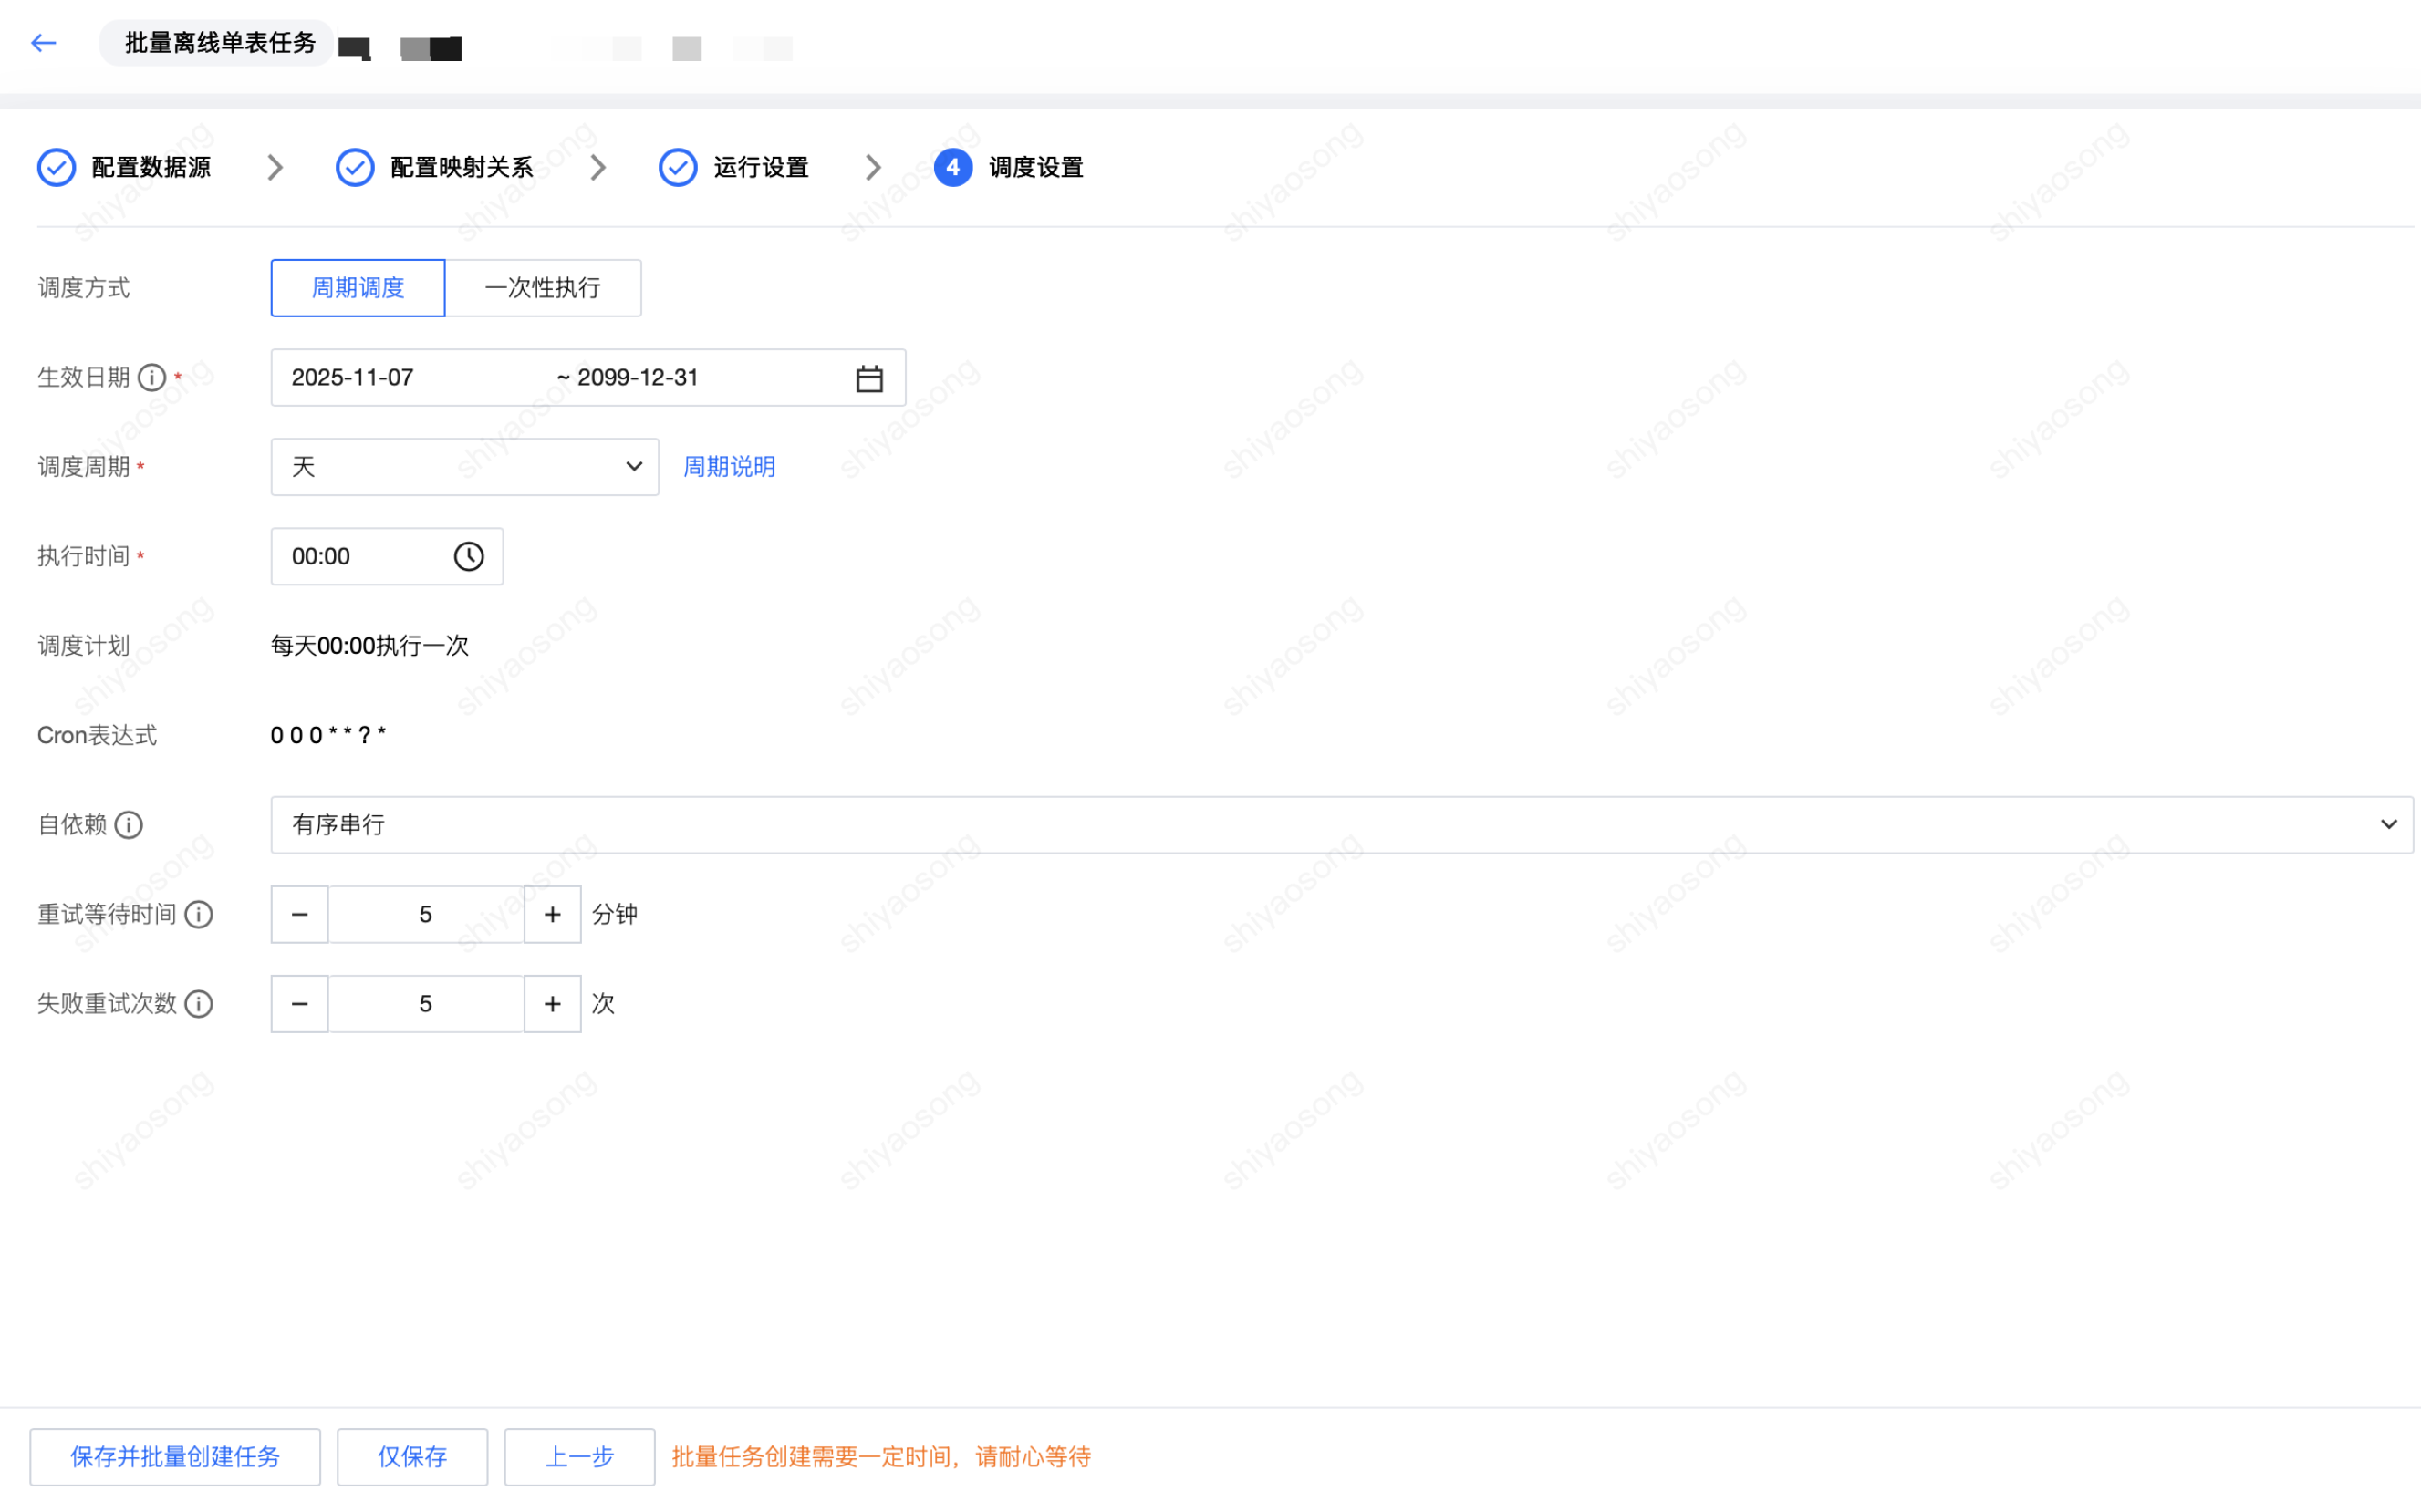Expand the 自依赖 dropdown 有序串行
Viewport: 2421px width, 1512px height.
click(1340, 825)
